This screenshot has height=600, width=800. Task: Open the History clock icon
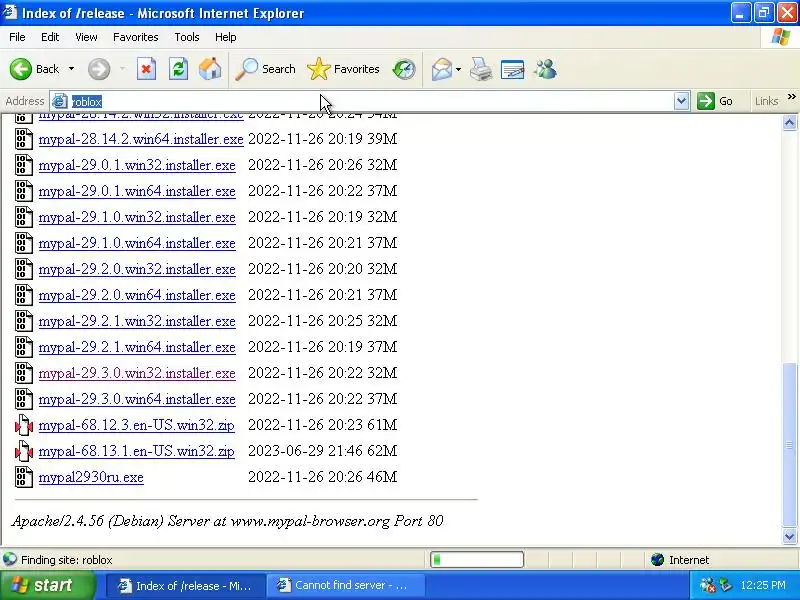tap(404, 69)
